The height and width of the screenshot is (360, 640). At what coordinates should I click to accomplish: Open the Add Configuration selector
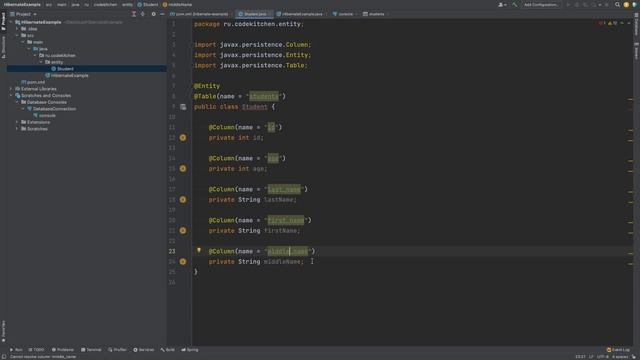click(x=540, y=4)
